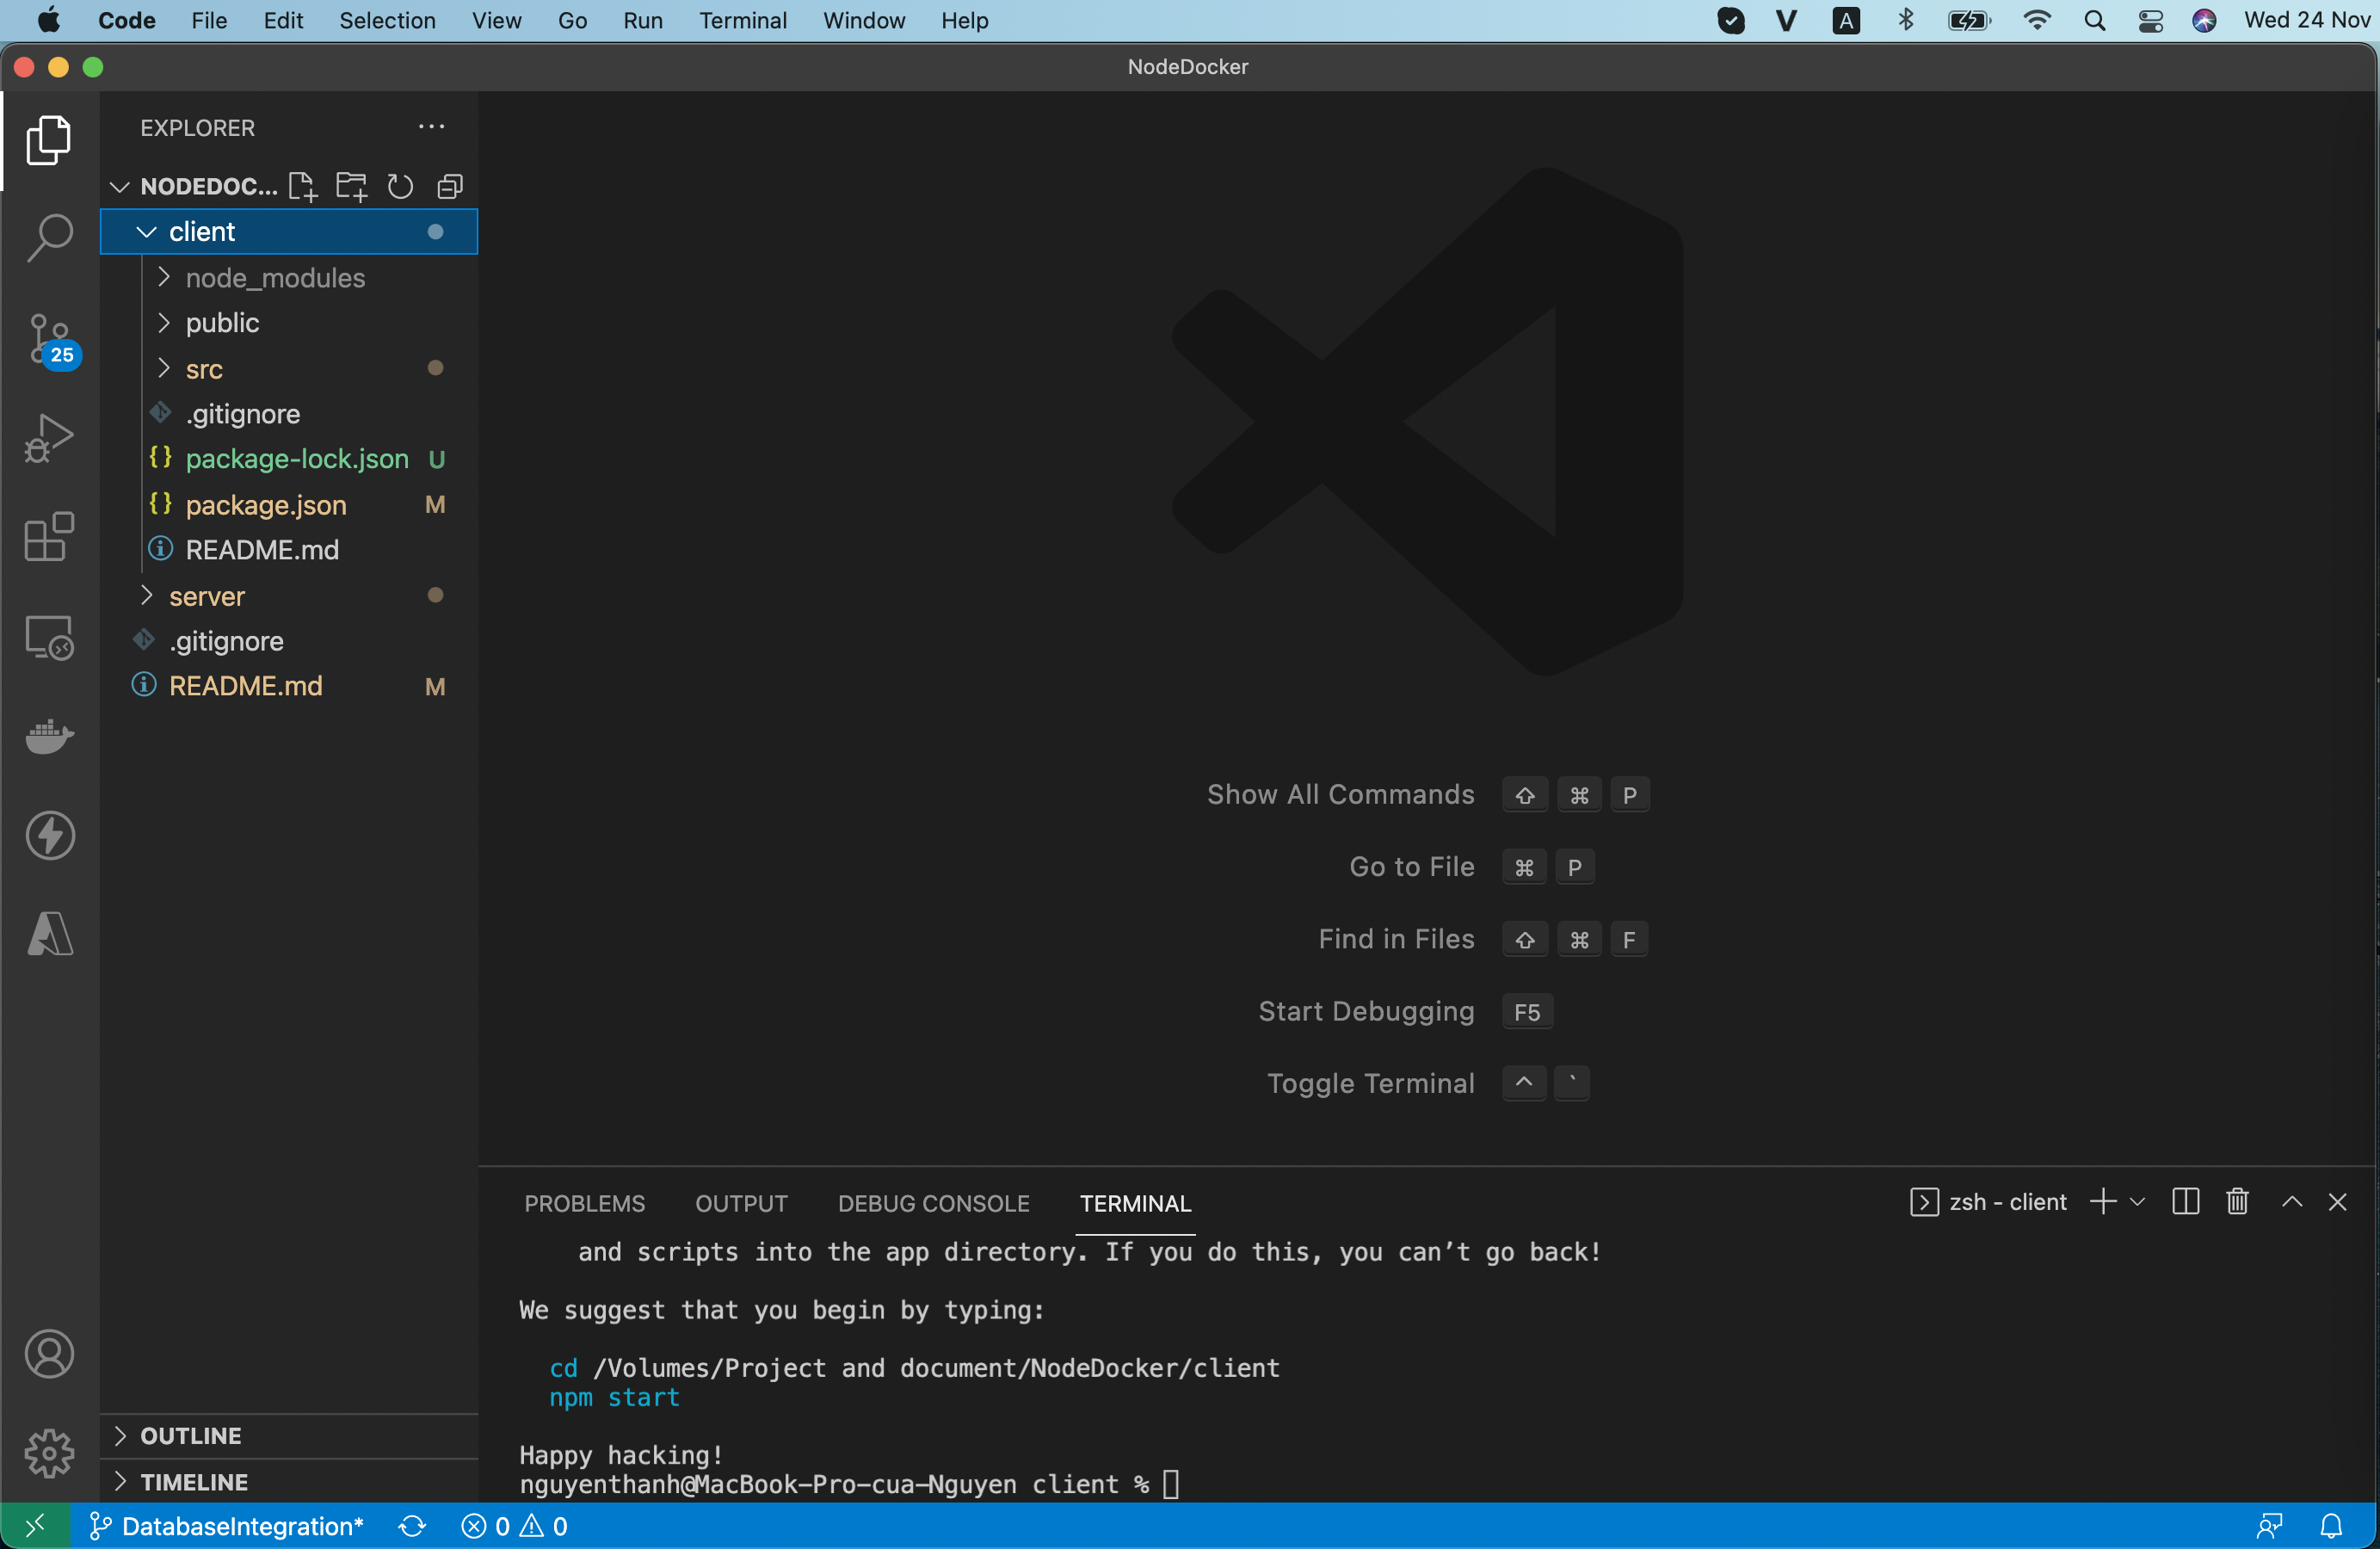Viewport: 2380px width, 1549px height.
Task: Collapse the client folder
Action: [x=146, y=231]
